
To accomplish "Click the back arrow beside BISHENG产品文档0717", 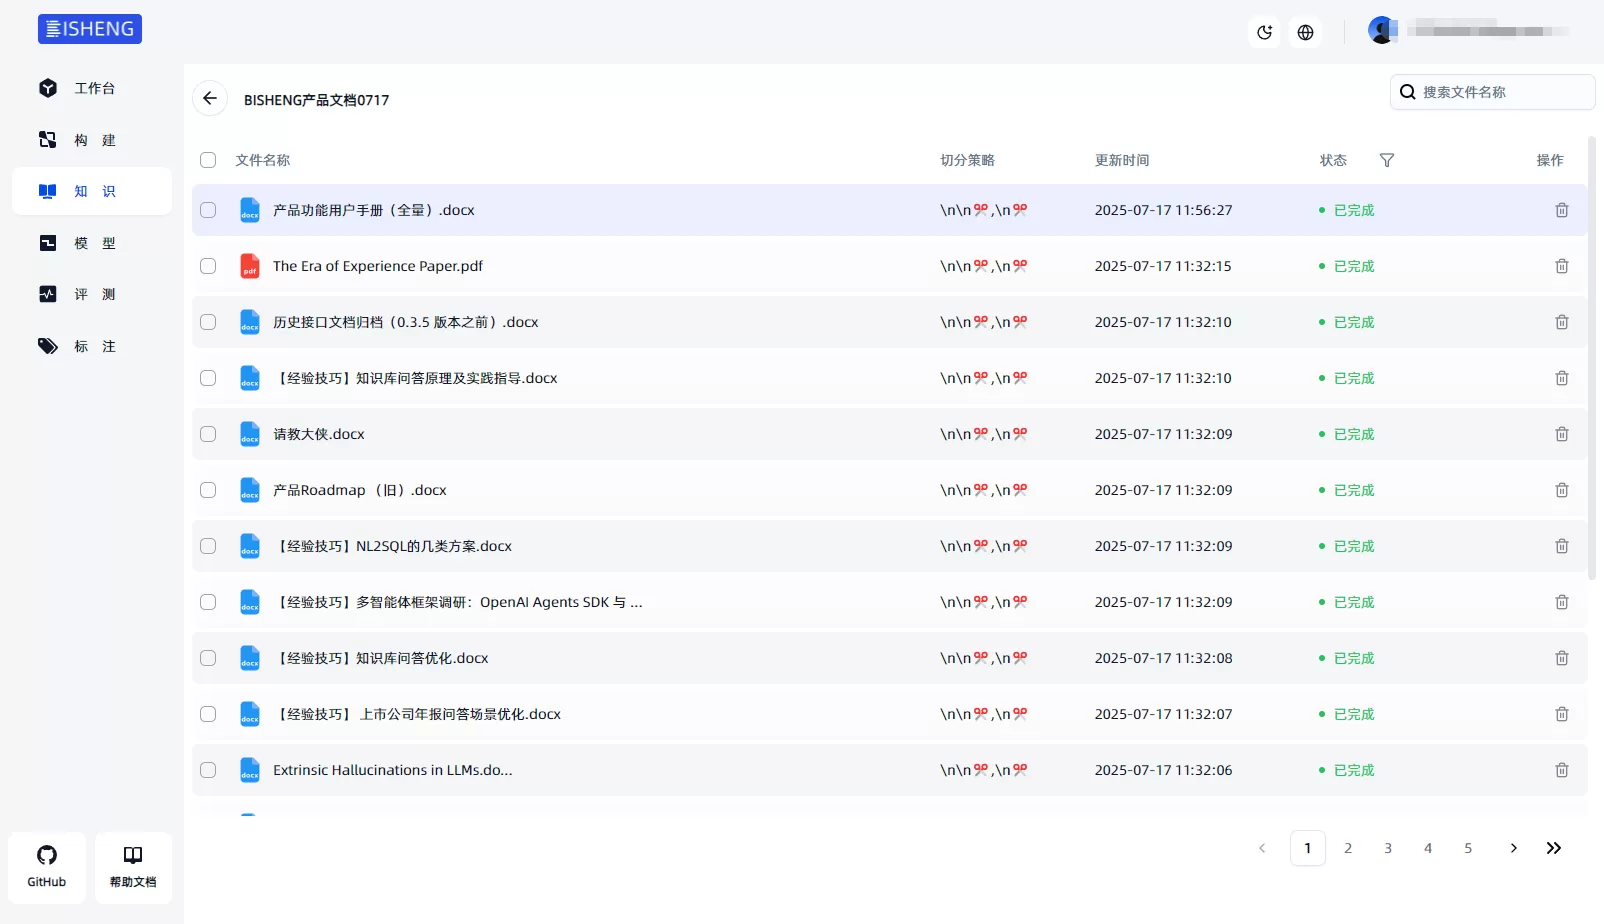I will [x=210, y=98].
